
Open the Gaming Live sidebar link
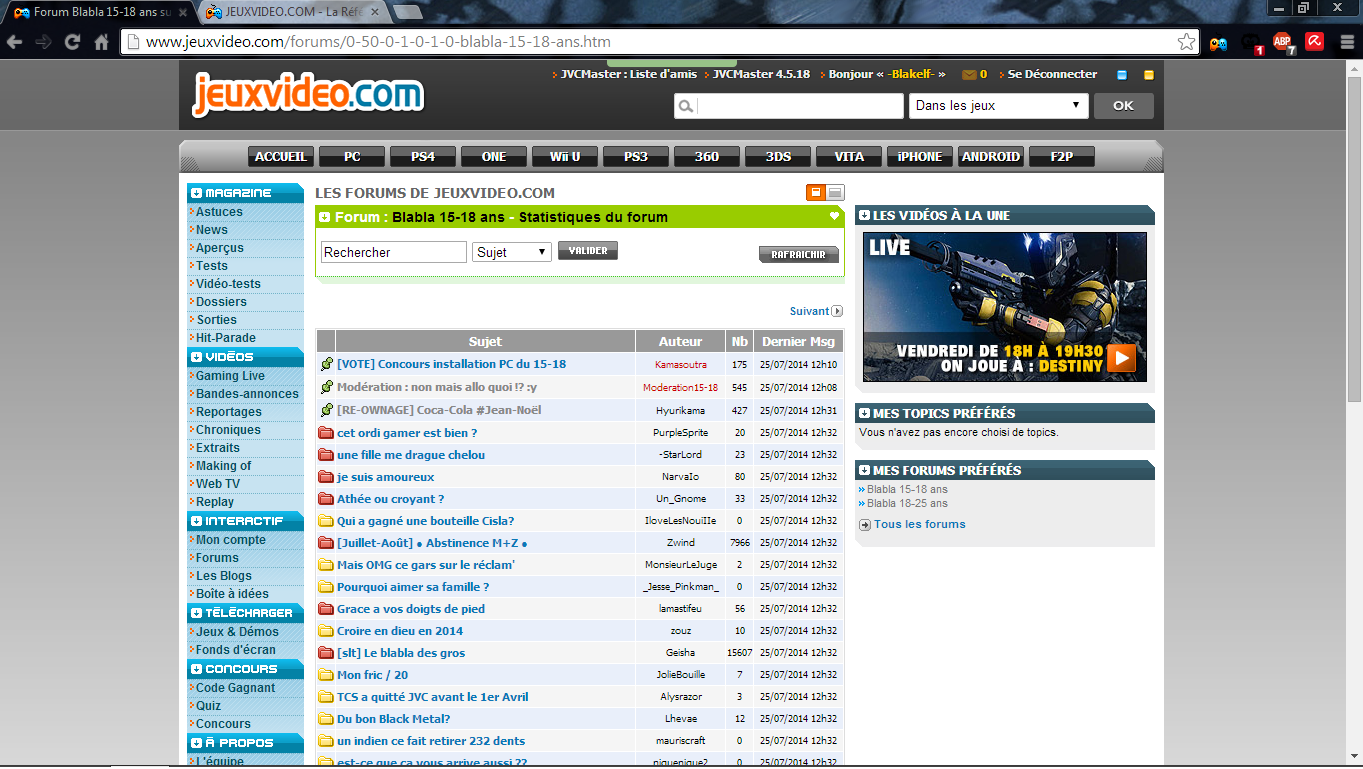(230, 376)
